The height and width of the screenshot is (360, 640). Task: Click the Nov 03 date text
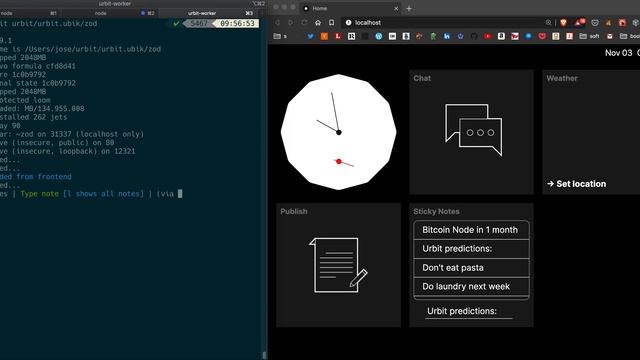pos(618,53)
